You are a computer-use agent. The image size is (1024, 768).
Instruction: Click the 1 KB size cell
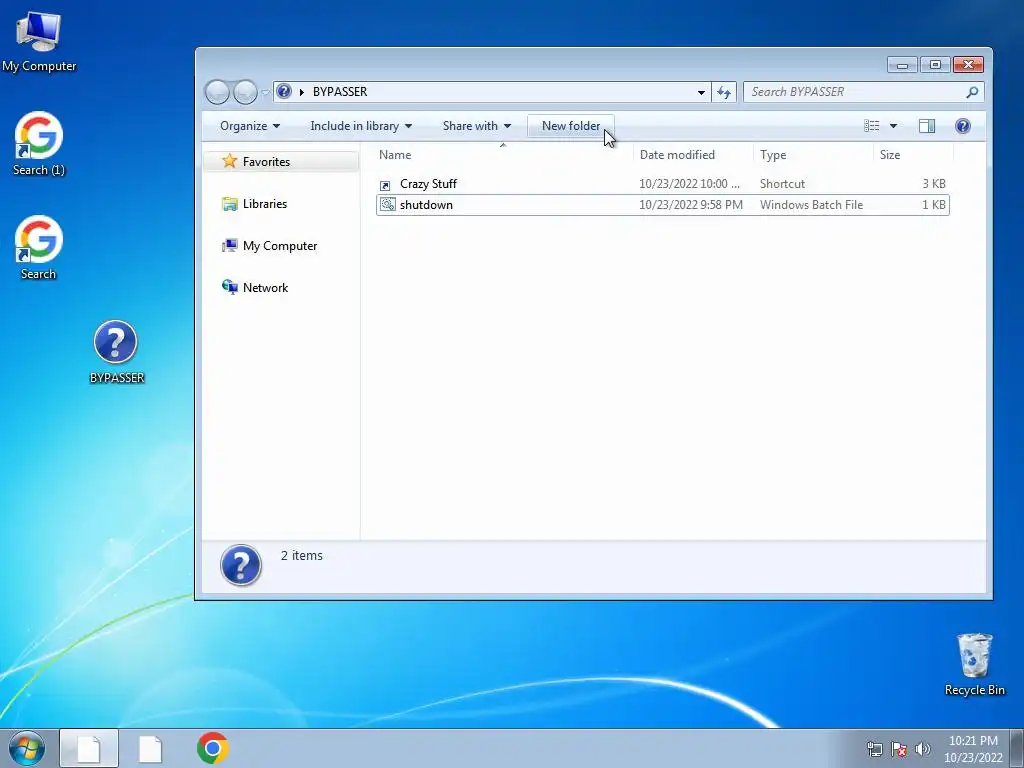pyautogui.click(x=934, y=204)
